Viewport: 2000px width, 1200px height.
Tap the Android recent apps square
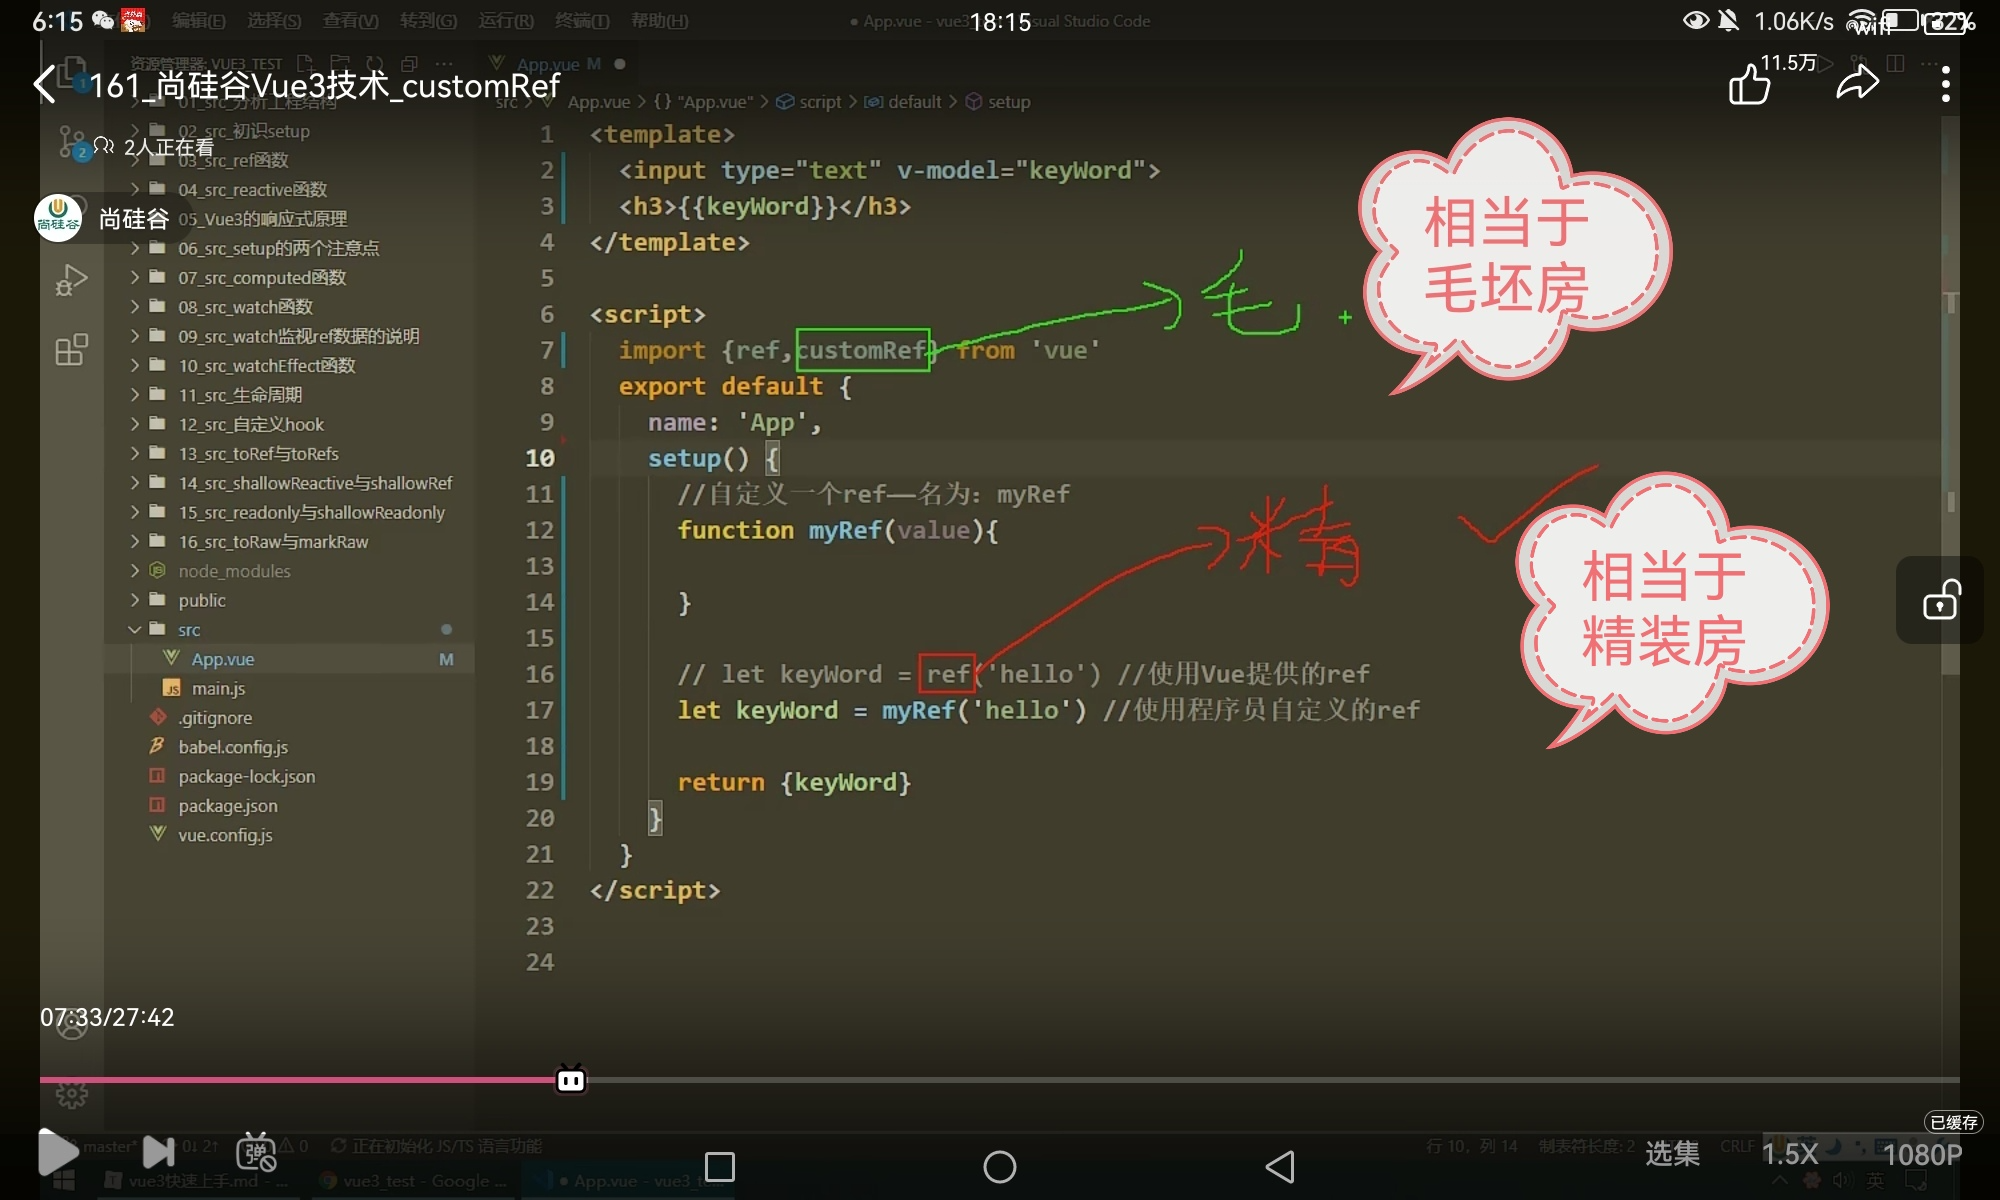point(720,1166)
